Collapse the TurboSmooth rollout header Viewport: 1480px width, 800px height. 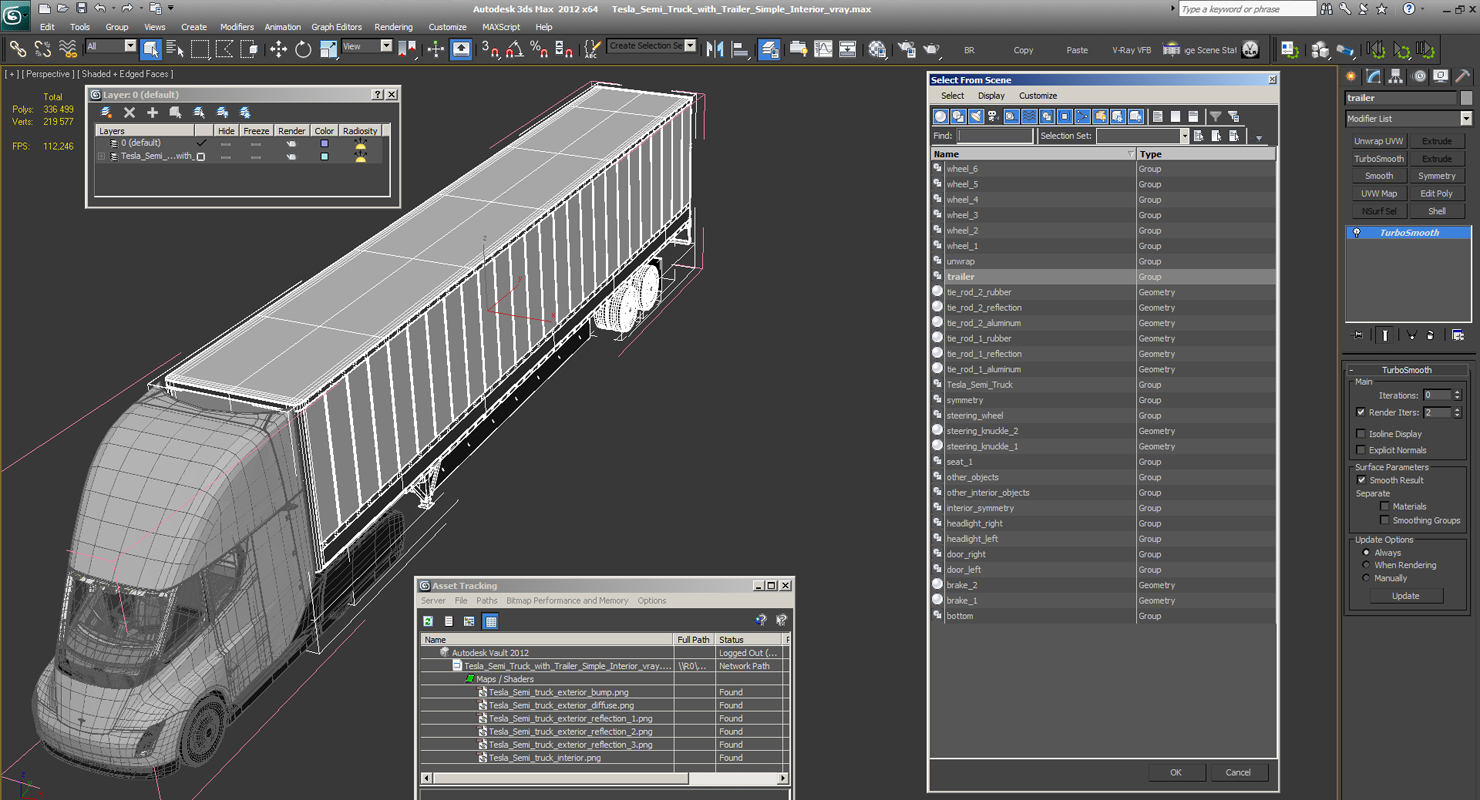(1407, 370)
